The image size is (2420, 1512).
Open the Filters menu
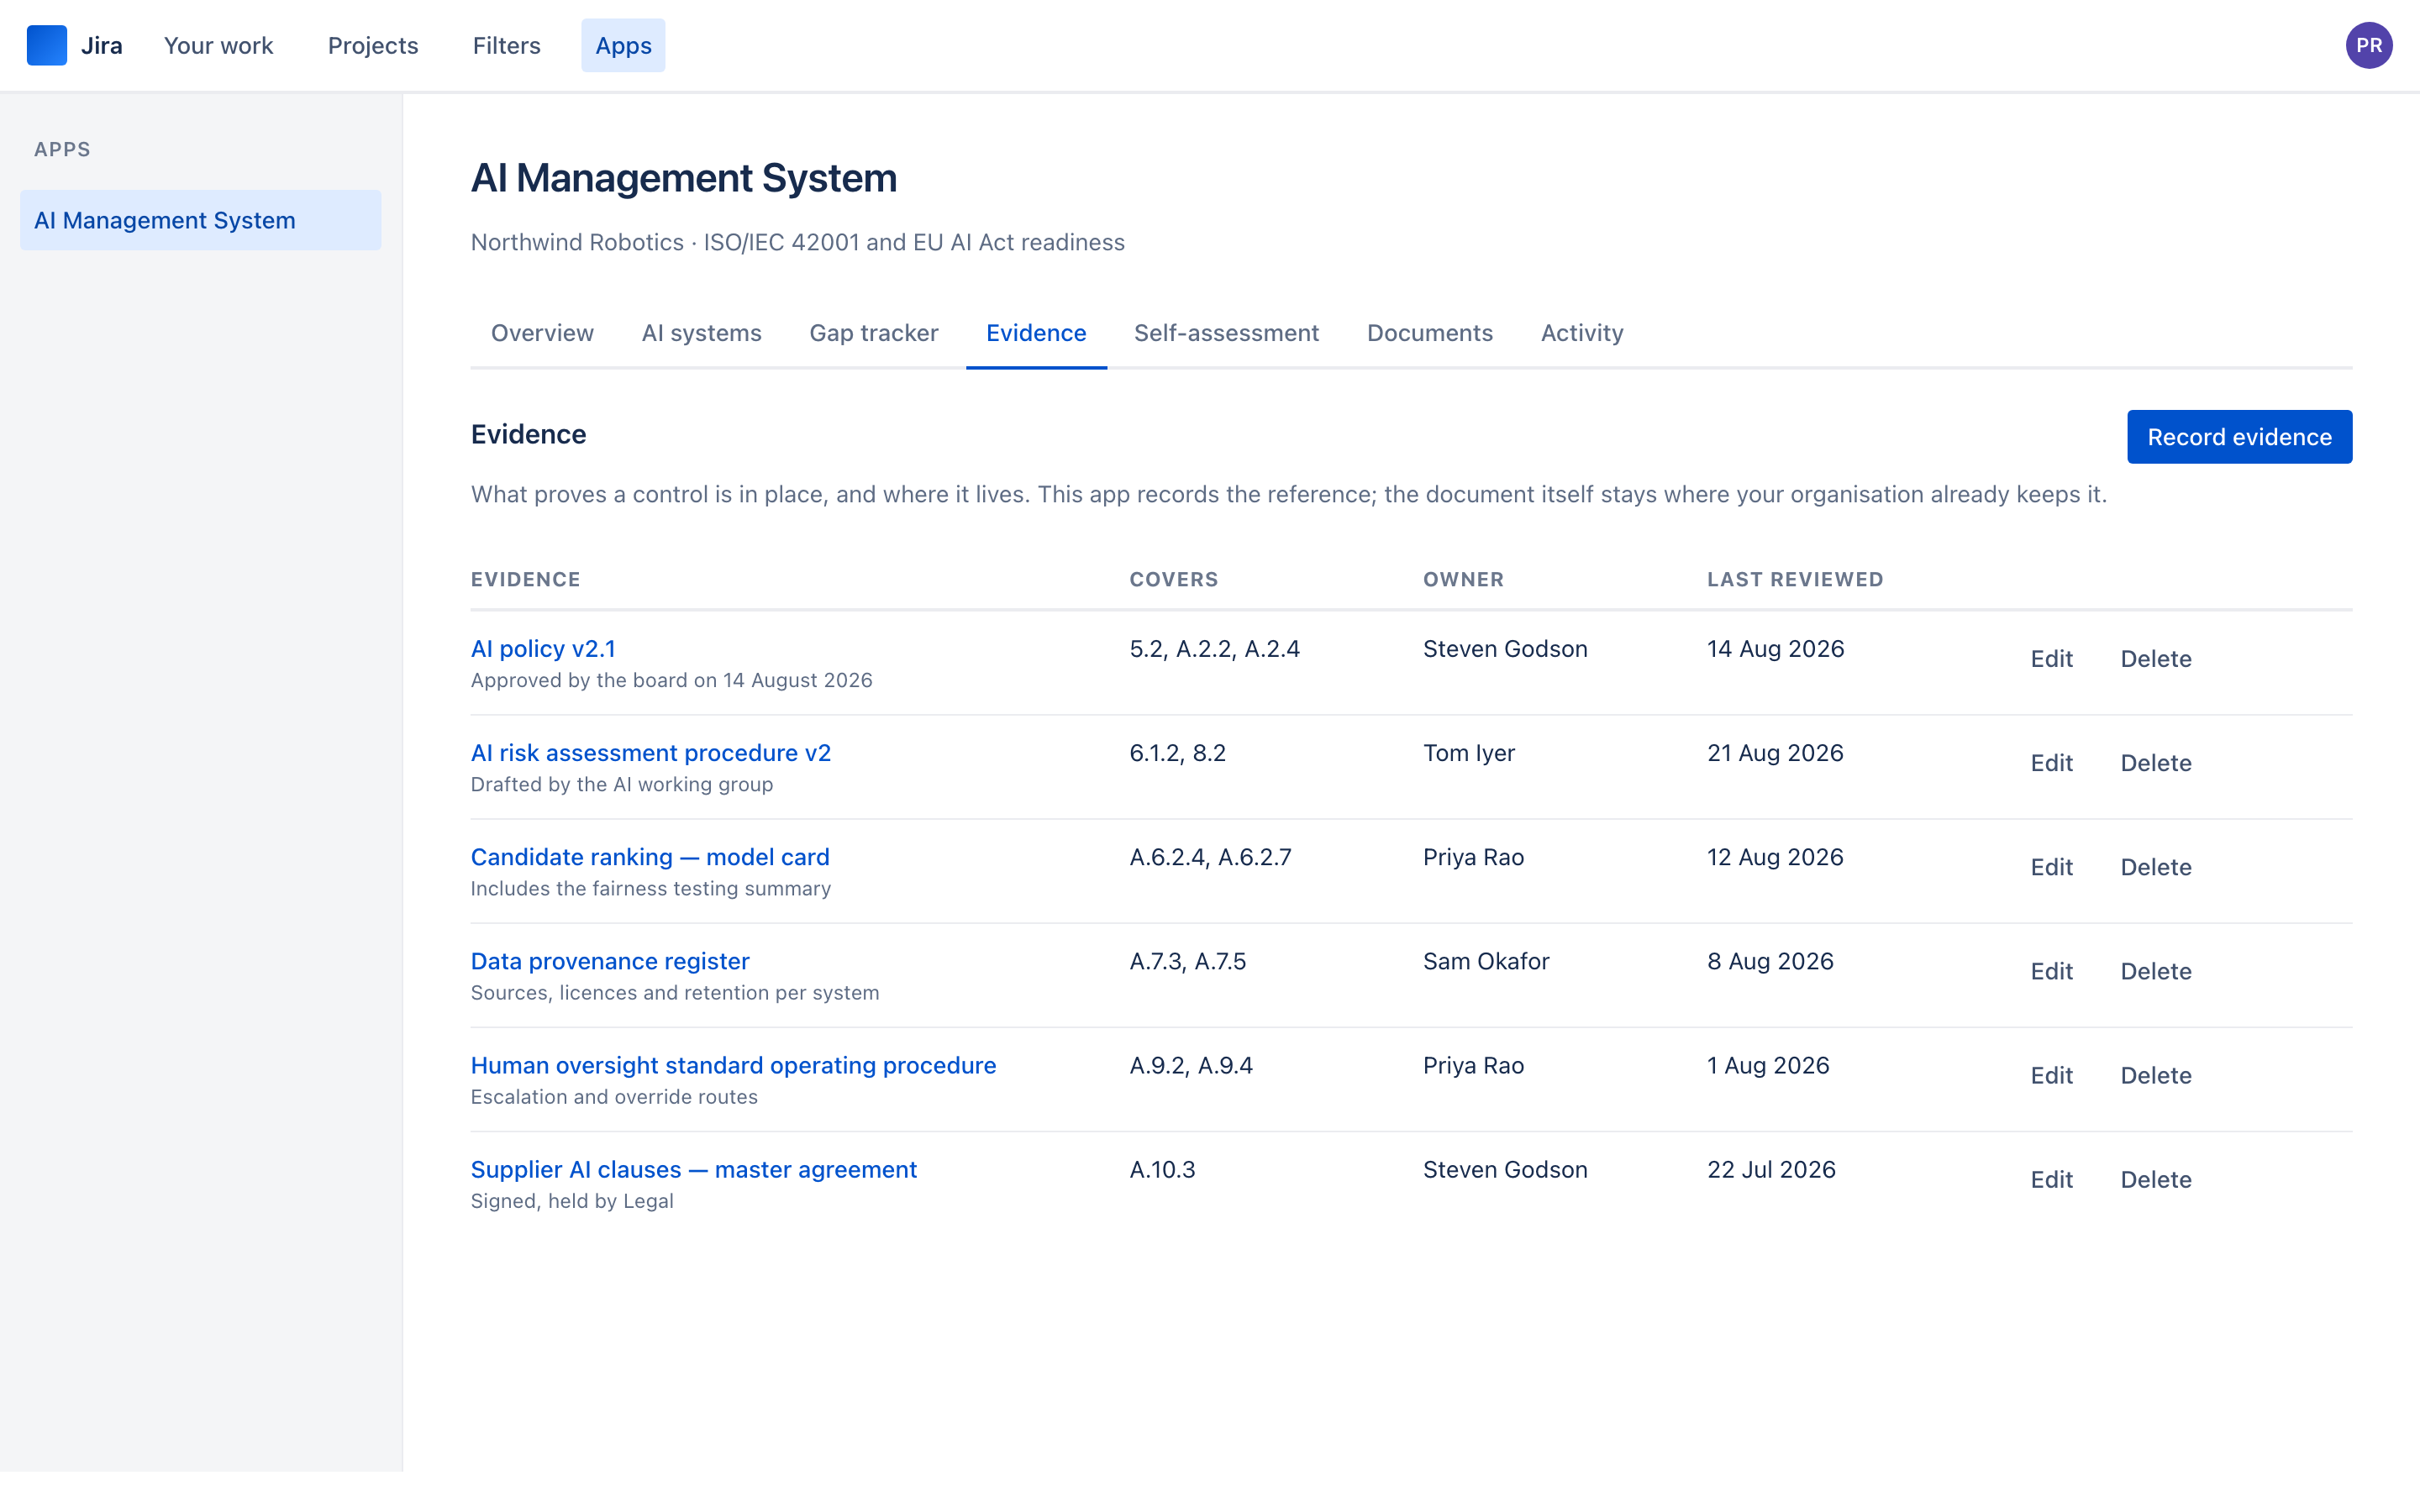[506, 45]
